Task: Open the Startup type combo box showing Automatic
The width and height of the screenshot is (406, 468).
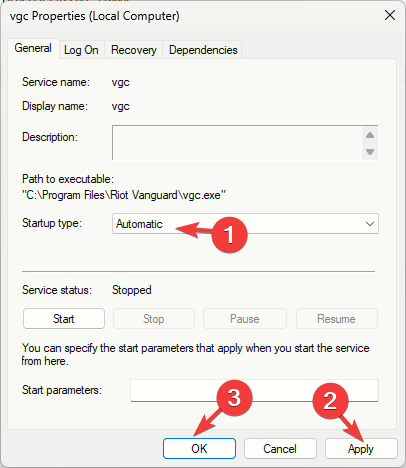Action: [245, 224]
